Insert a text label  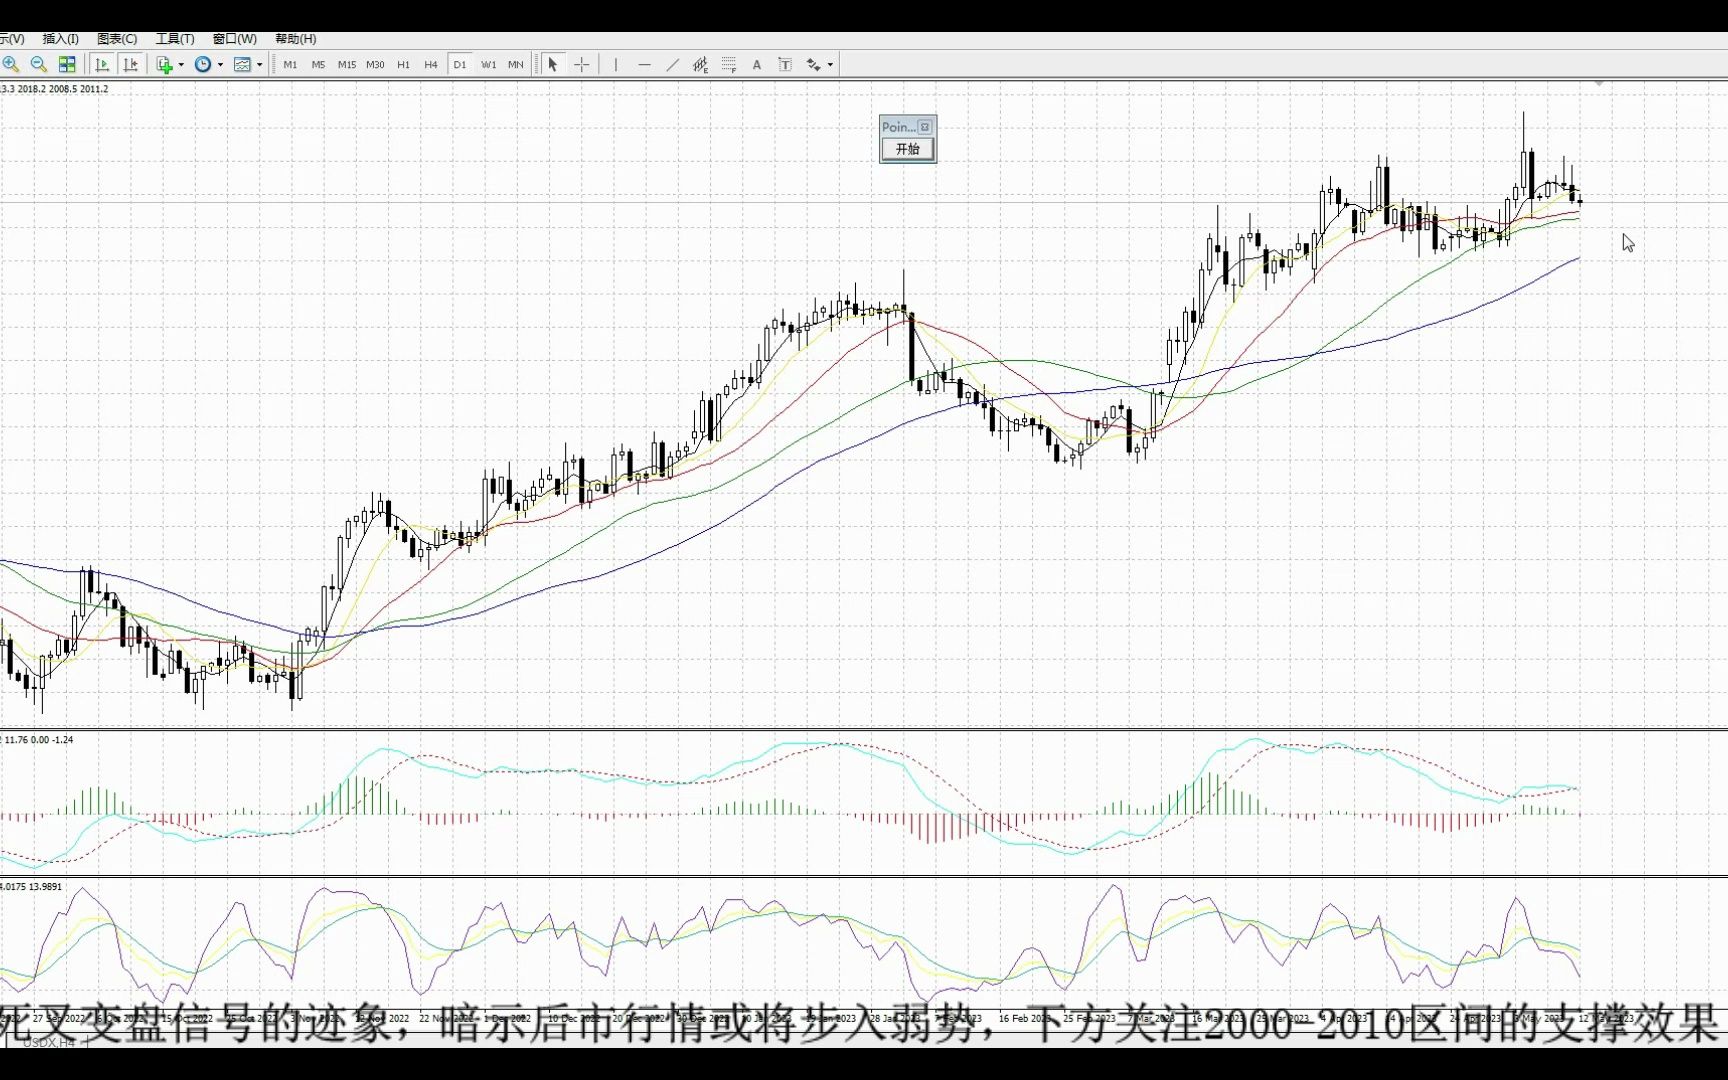point(785,64)
